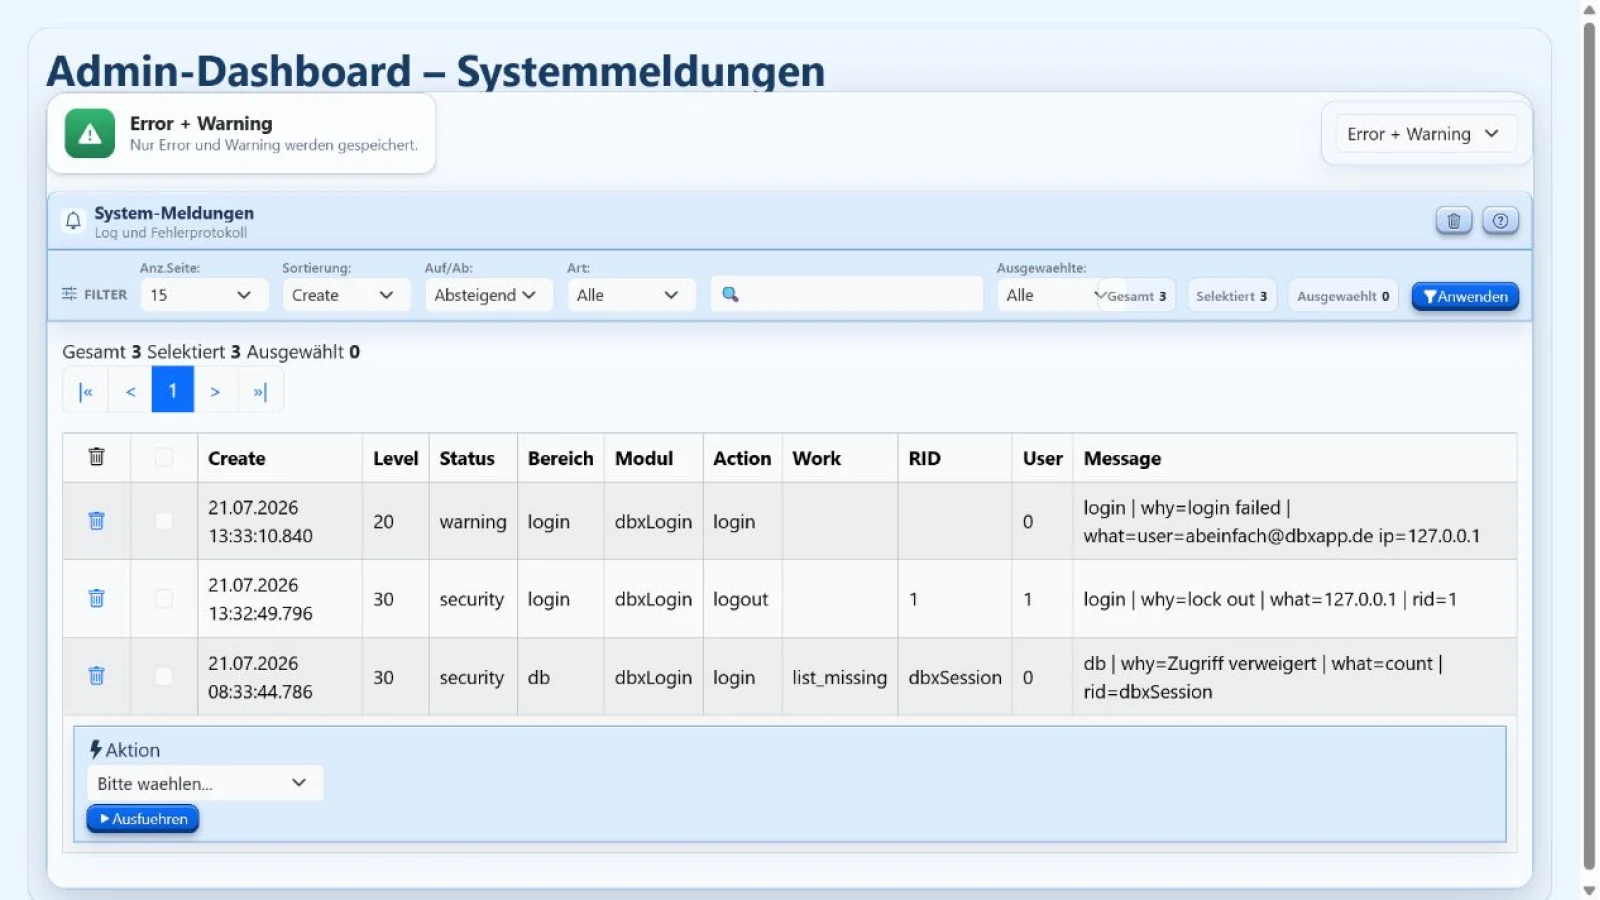This screenshot has height=900, width=1600.
Task: Go to next page of results
Action: [x=215, y=391]
